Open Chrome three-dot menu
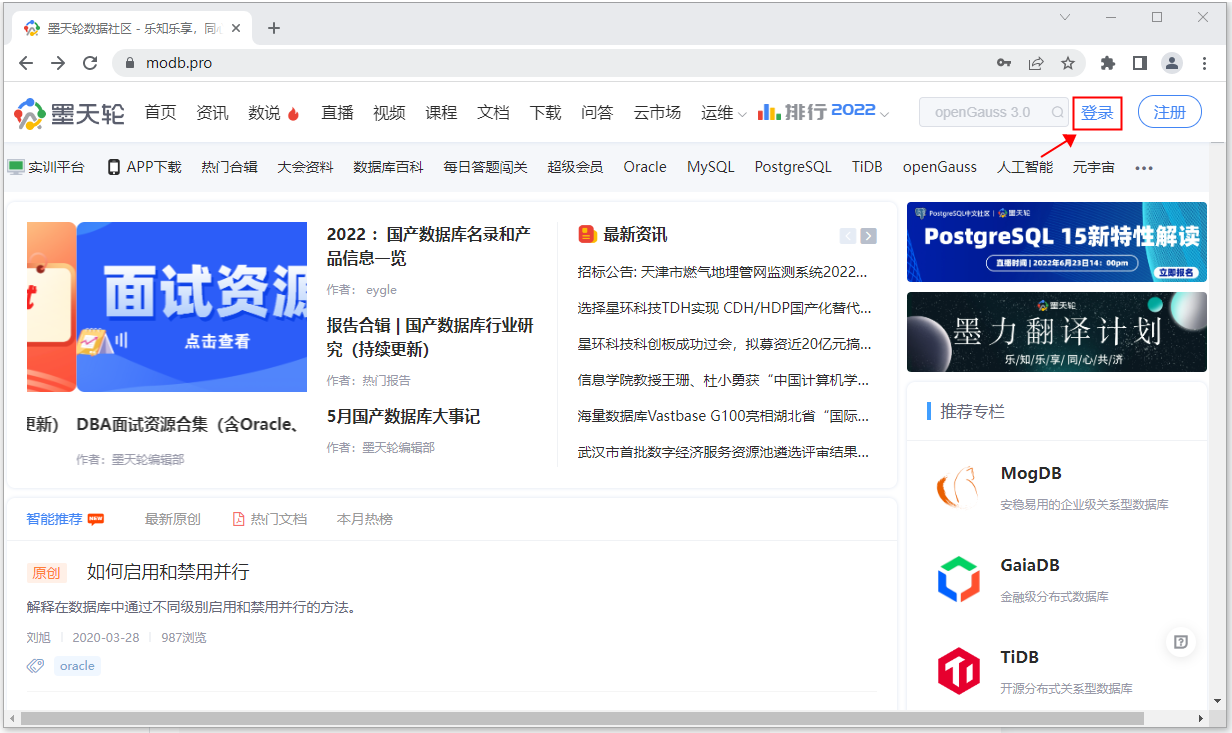 (1203, 63)
